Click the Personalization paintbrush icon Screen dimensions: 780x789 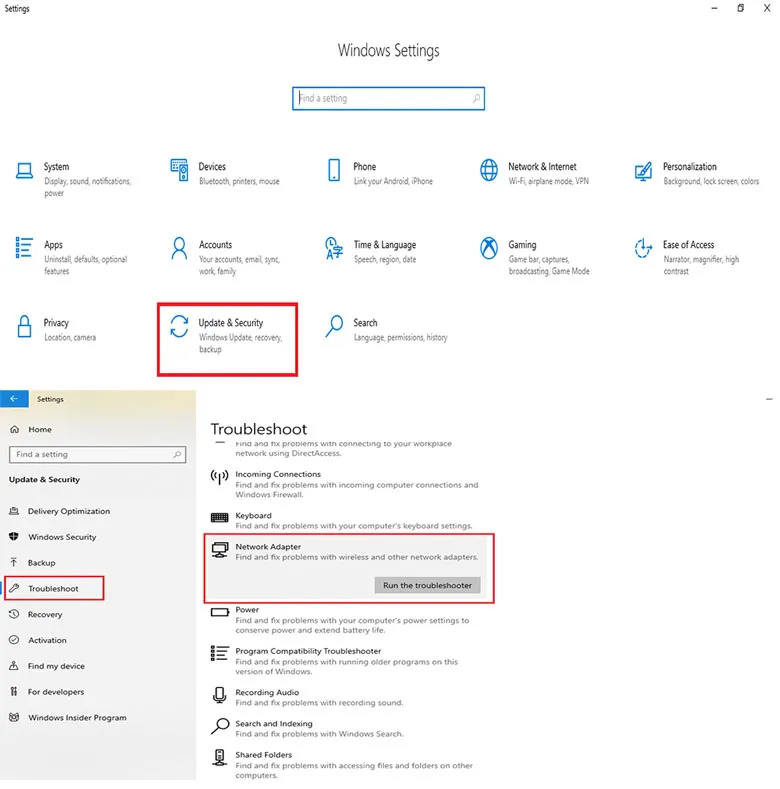[x=644, y=170]
